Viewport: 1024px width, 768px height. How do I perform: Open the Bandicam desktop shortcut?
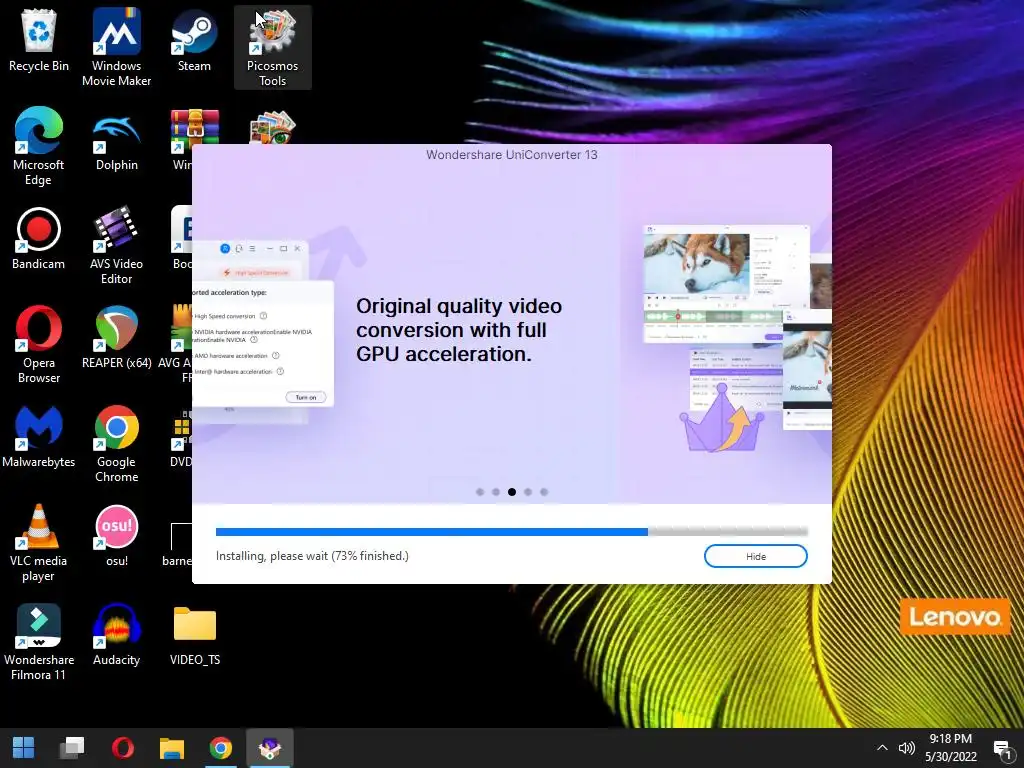pos(39,240)
